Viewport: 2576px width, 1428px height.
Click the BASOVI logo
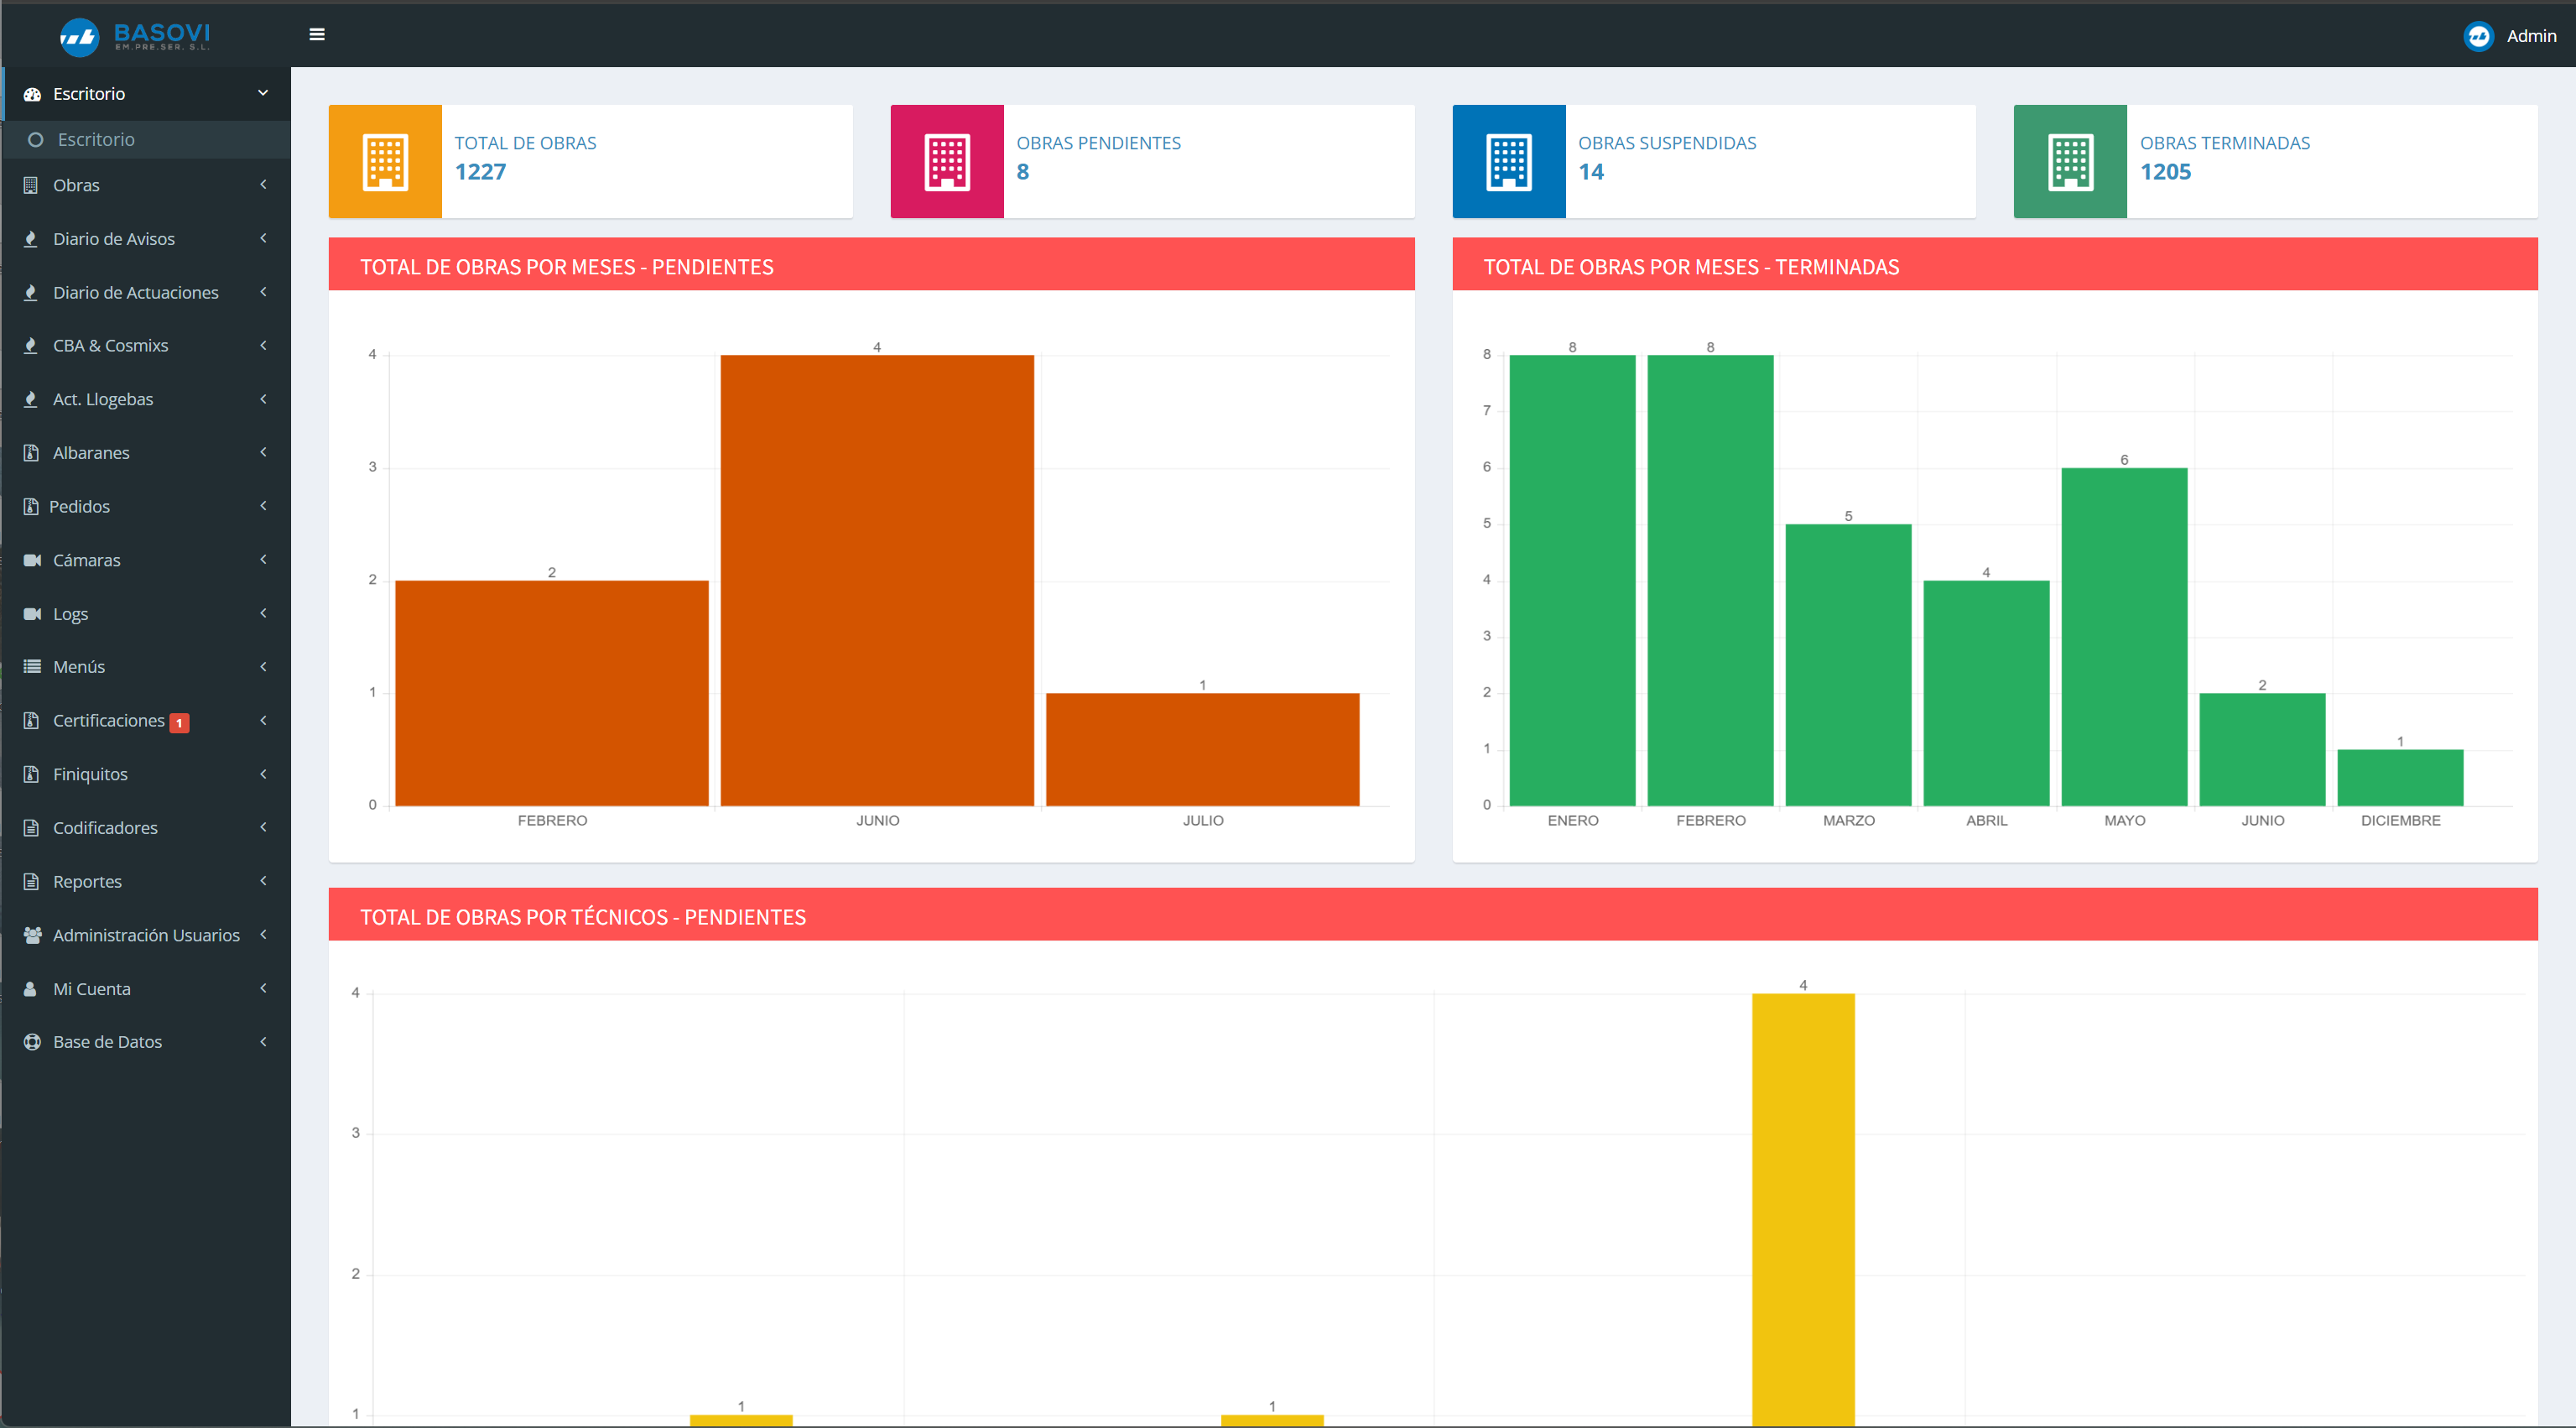click(135, 36)
